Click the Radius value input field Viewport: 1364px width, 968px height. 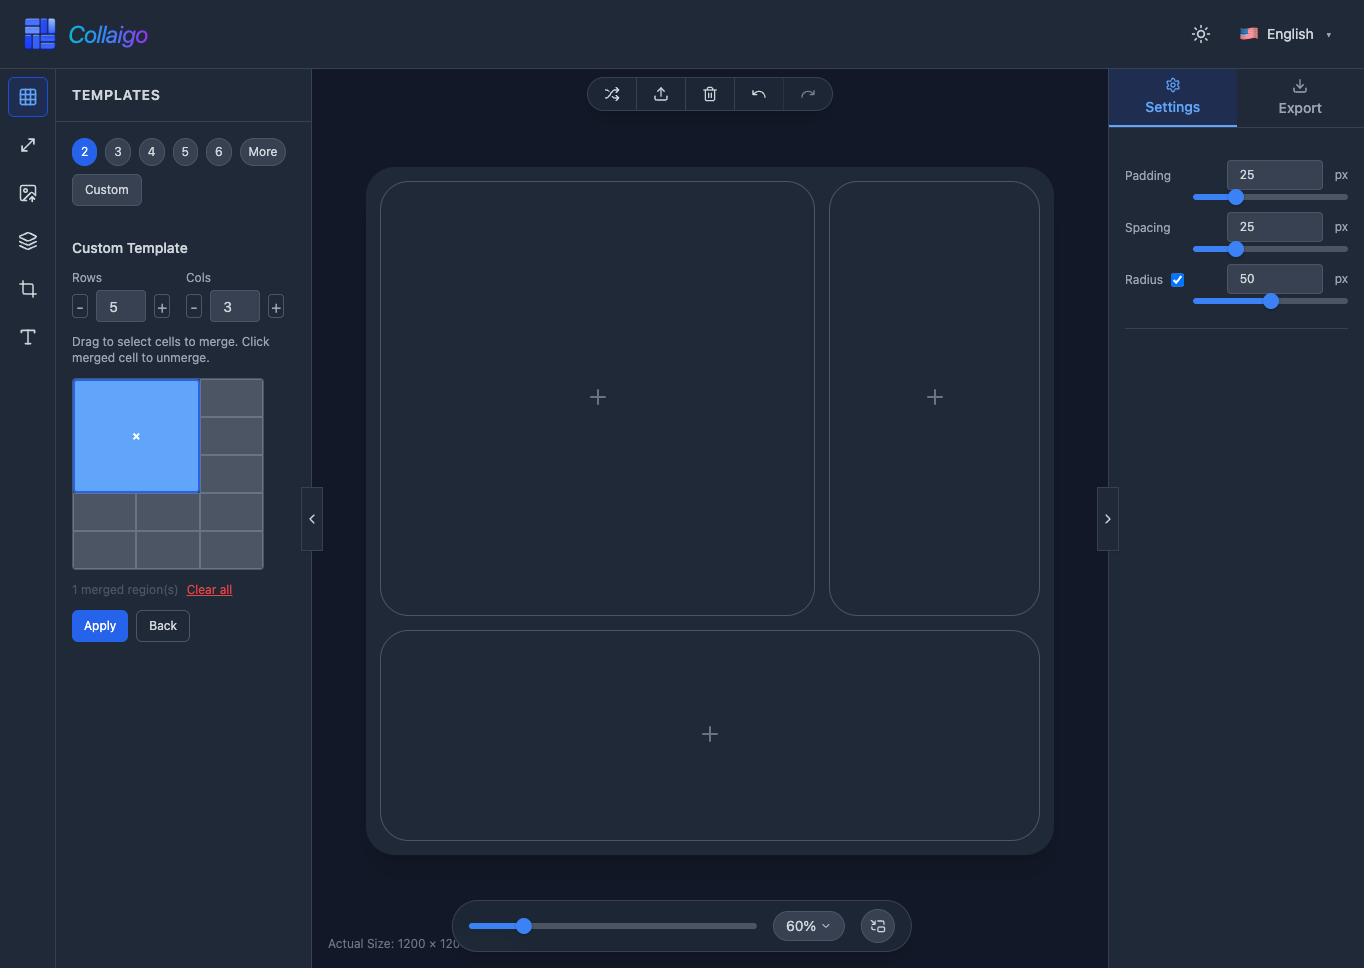point(1275,279)
